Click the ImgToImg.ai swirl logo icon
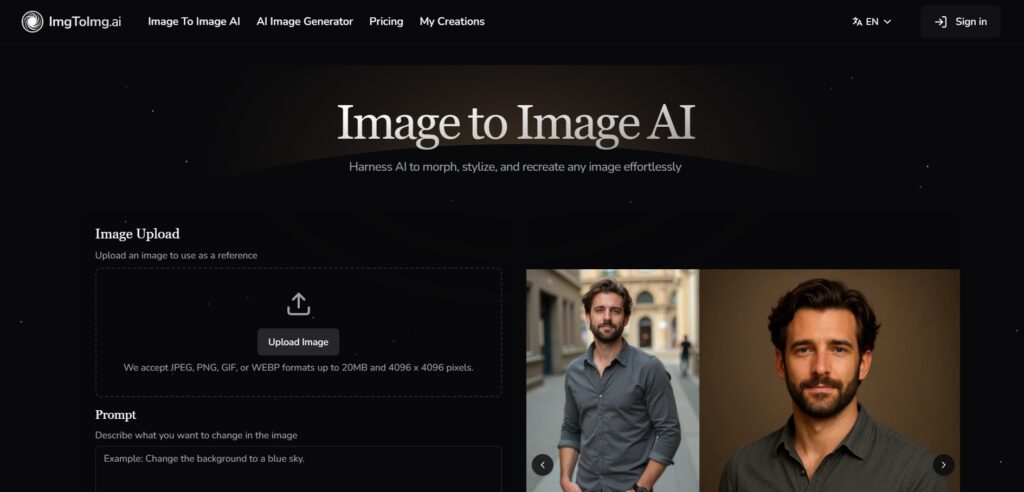 pyautogui.click(x=32, y=21)
